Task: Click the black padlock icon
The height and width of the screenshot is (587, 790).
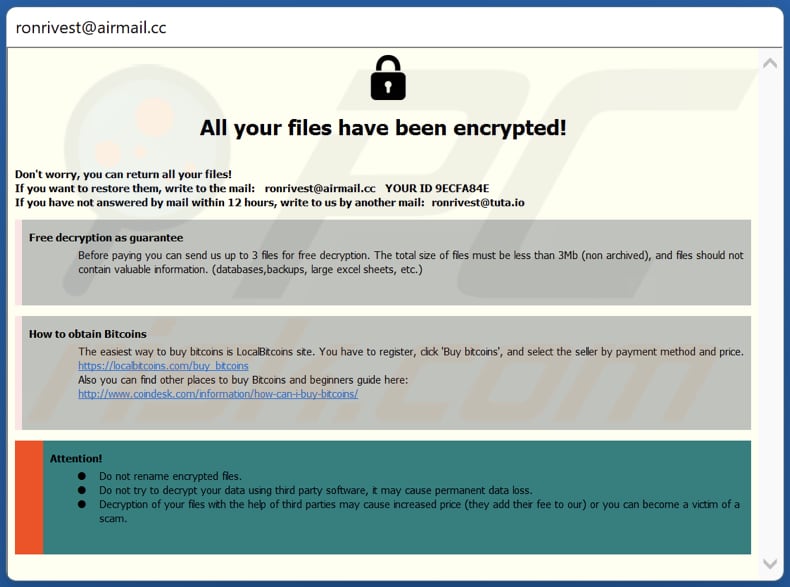Action: pyautogui.click(x=387, y=78)
